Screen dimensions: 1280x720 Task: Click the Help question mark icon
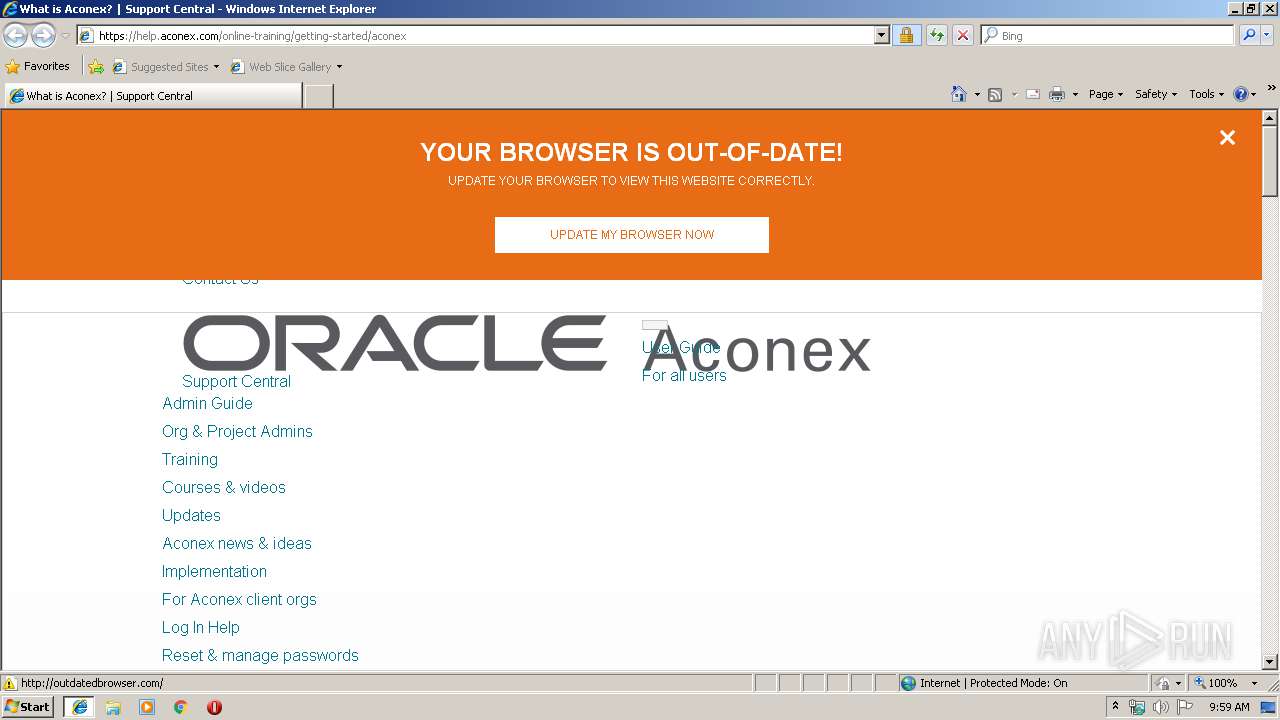1241,94
